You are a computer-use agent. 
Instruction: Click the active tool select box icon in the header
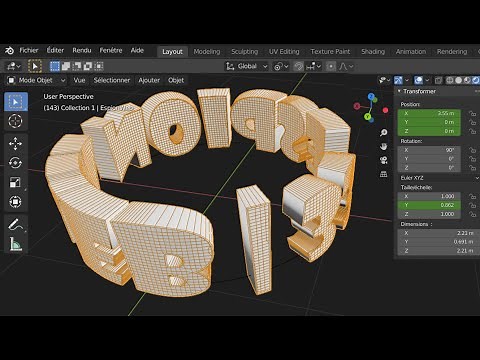coord(35,66)
